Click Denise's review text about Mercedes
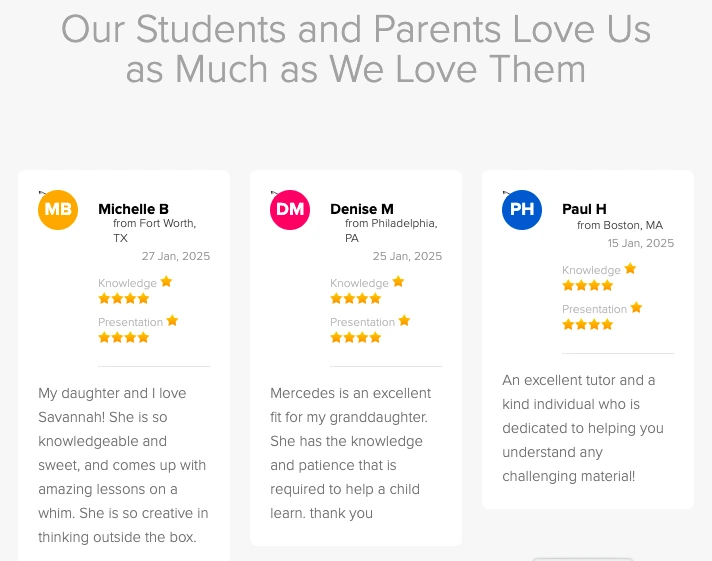This screenshot has height=561, width=712. (x=350, y=453)
